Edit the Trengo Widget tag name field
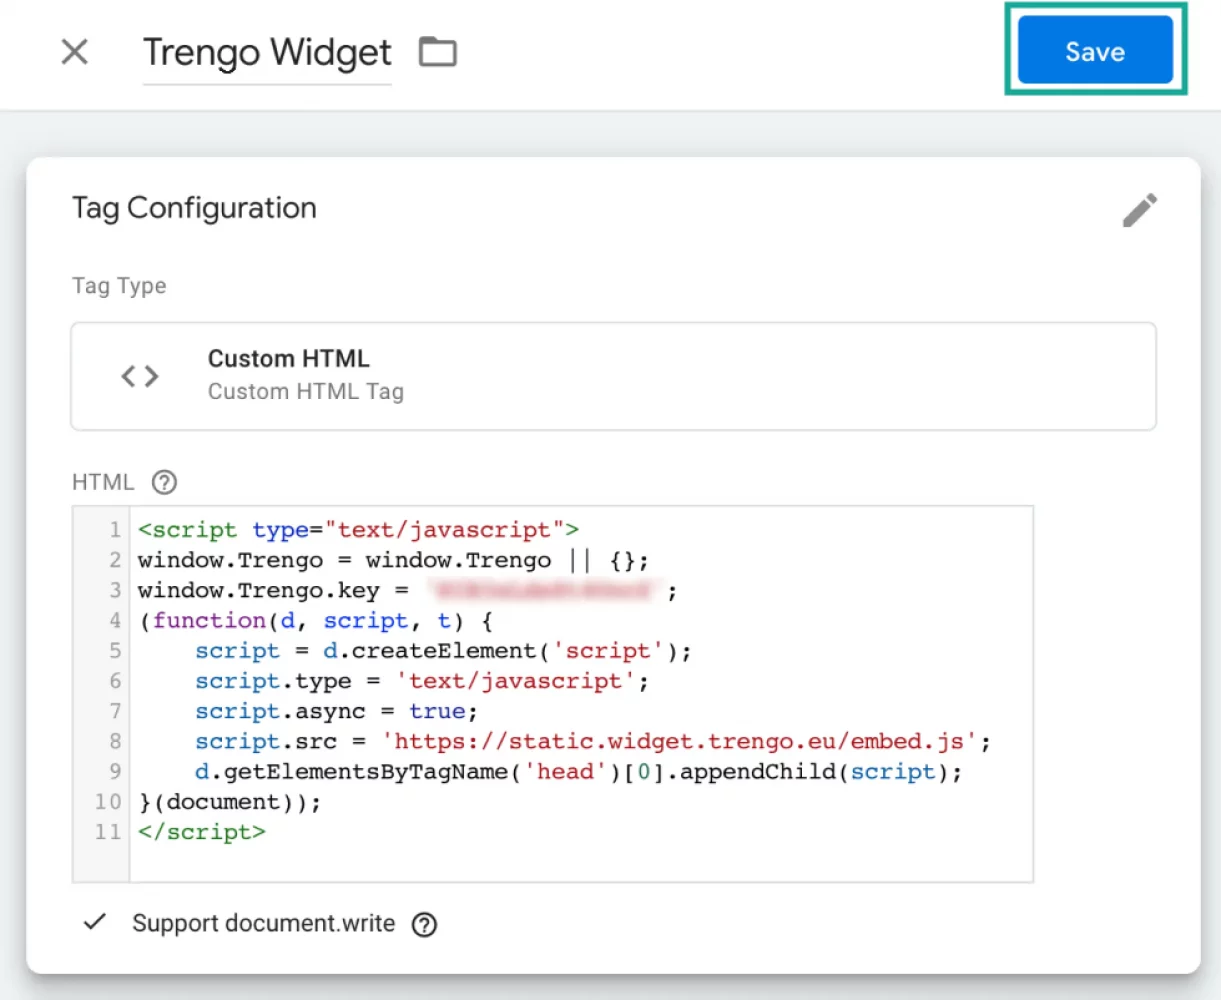This screenshot has width=1221, height=1000. pyautogui.click(x=267, y=53)
